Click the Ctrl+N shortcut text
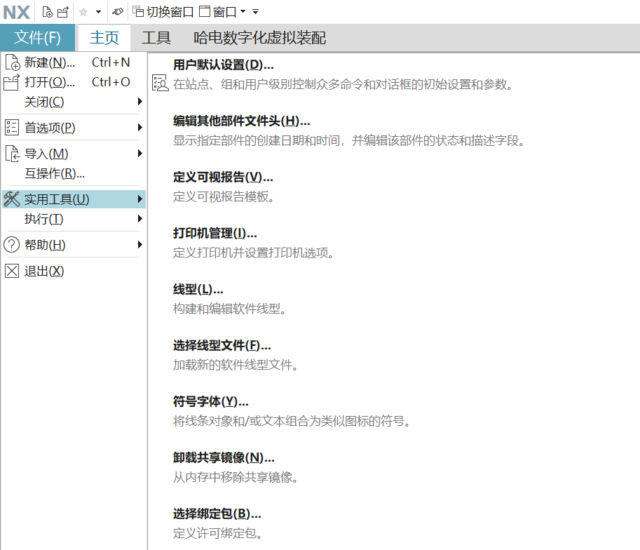Viewport: 640px width, 550px height. coord(111,62)
